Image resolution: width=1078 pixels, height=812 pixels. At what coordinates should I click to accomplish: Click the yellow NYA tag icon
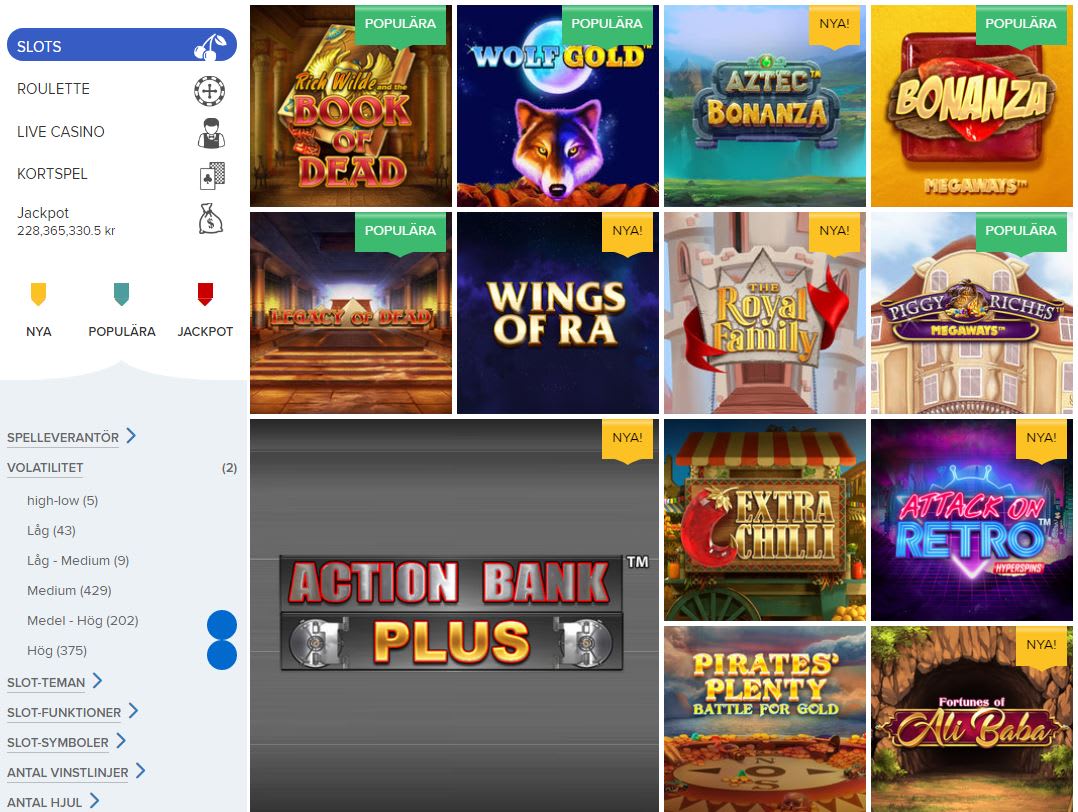(x=38, y=294)
